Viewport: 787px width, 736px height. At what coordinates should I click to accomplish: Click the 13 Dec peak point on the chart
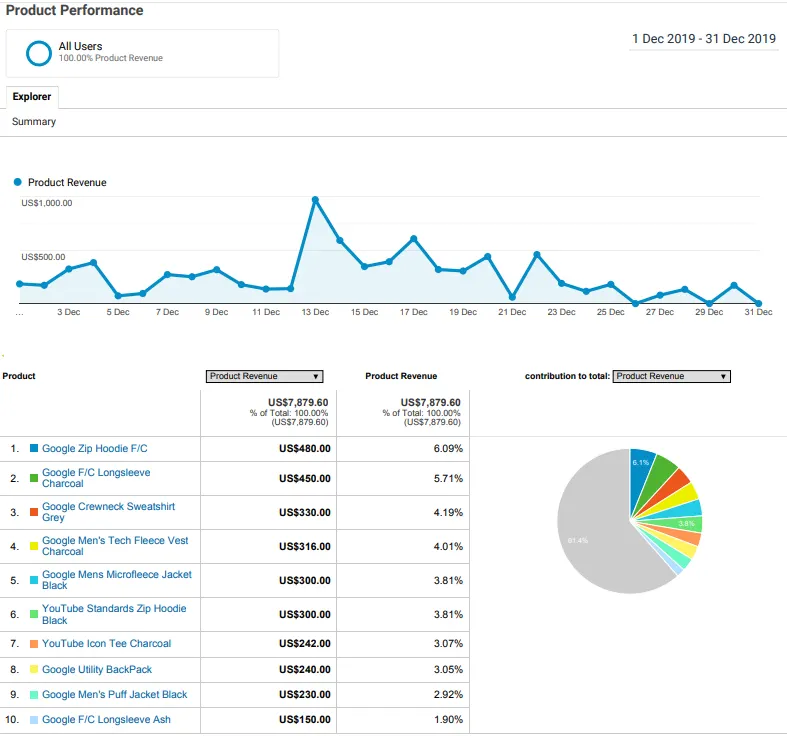pos(315,200)
